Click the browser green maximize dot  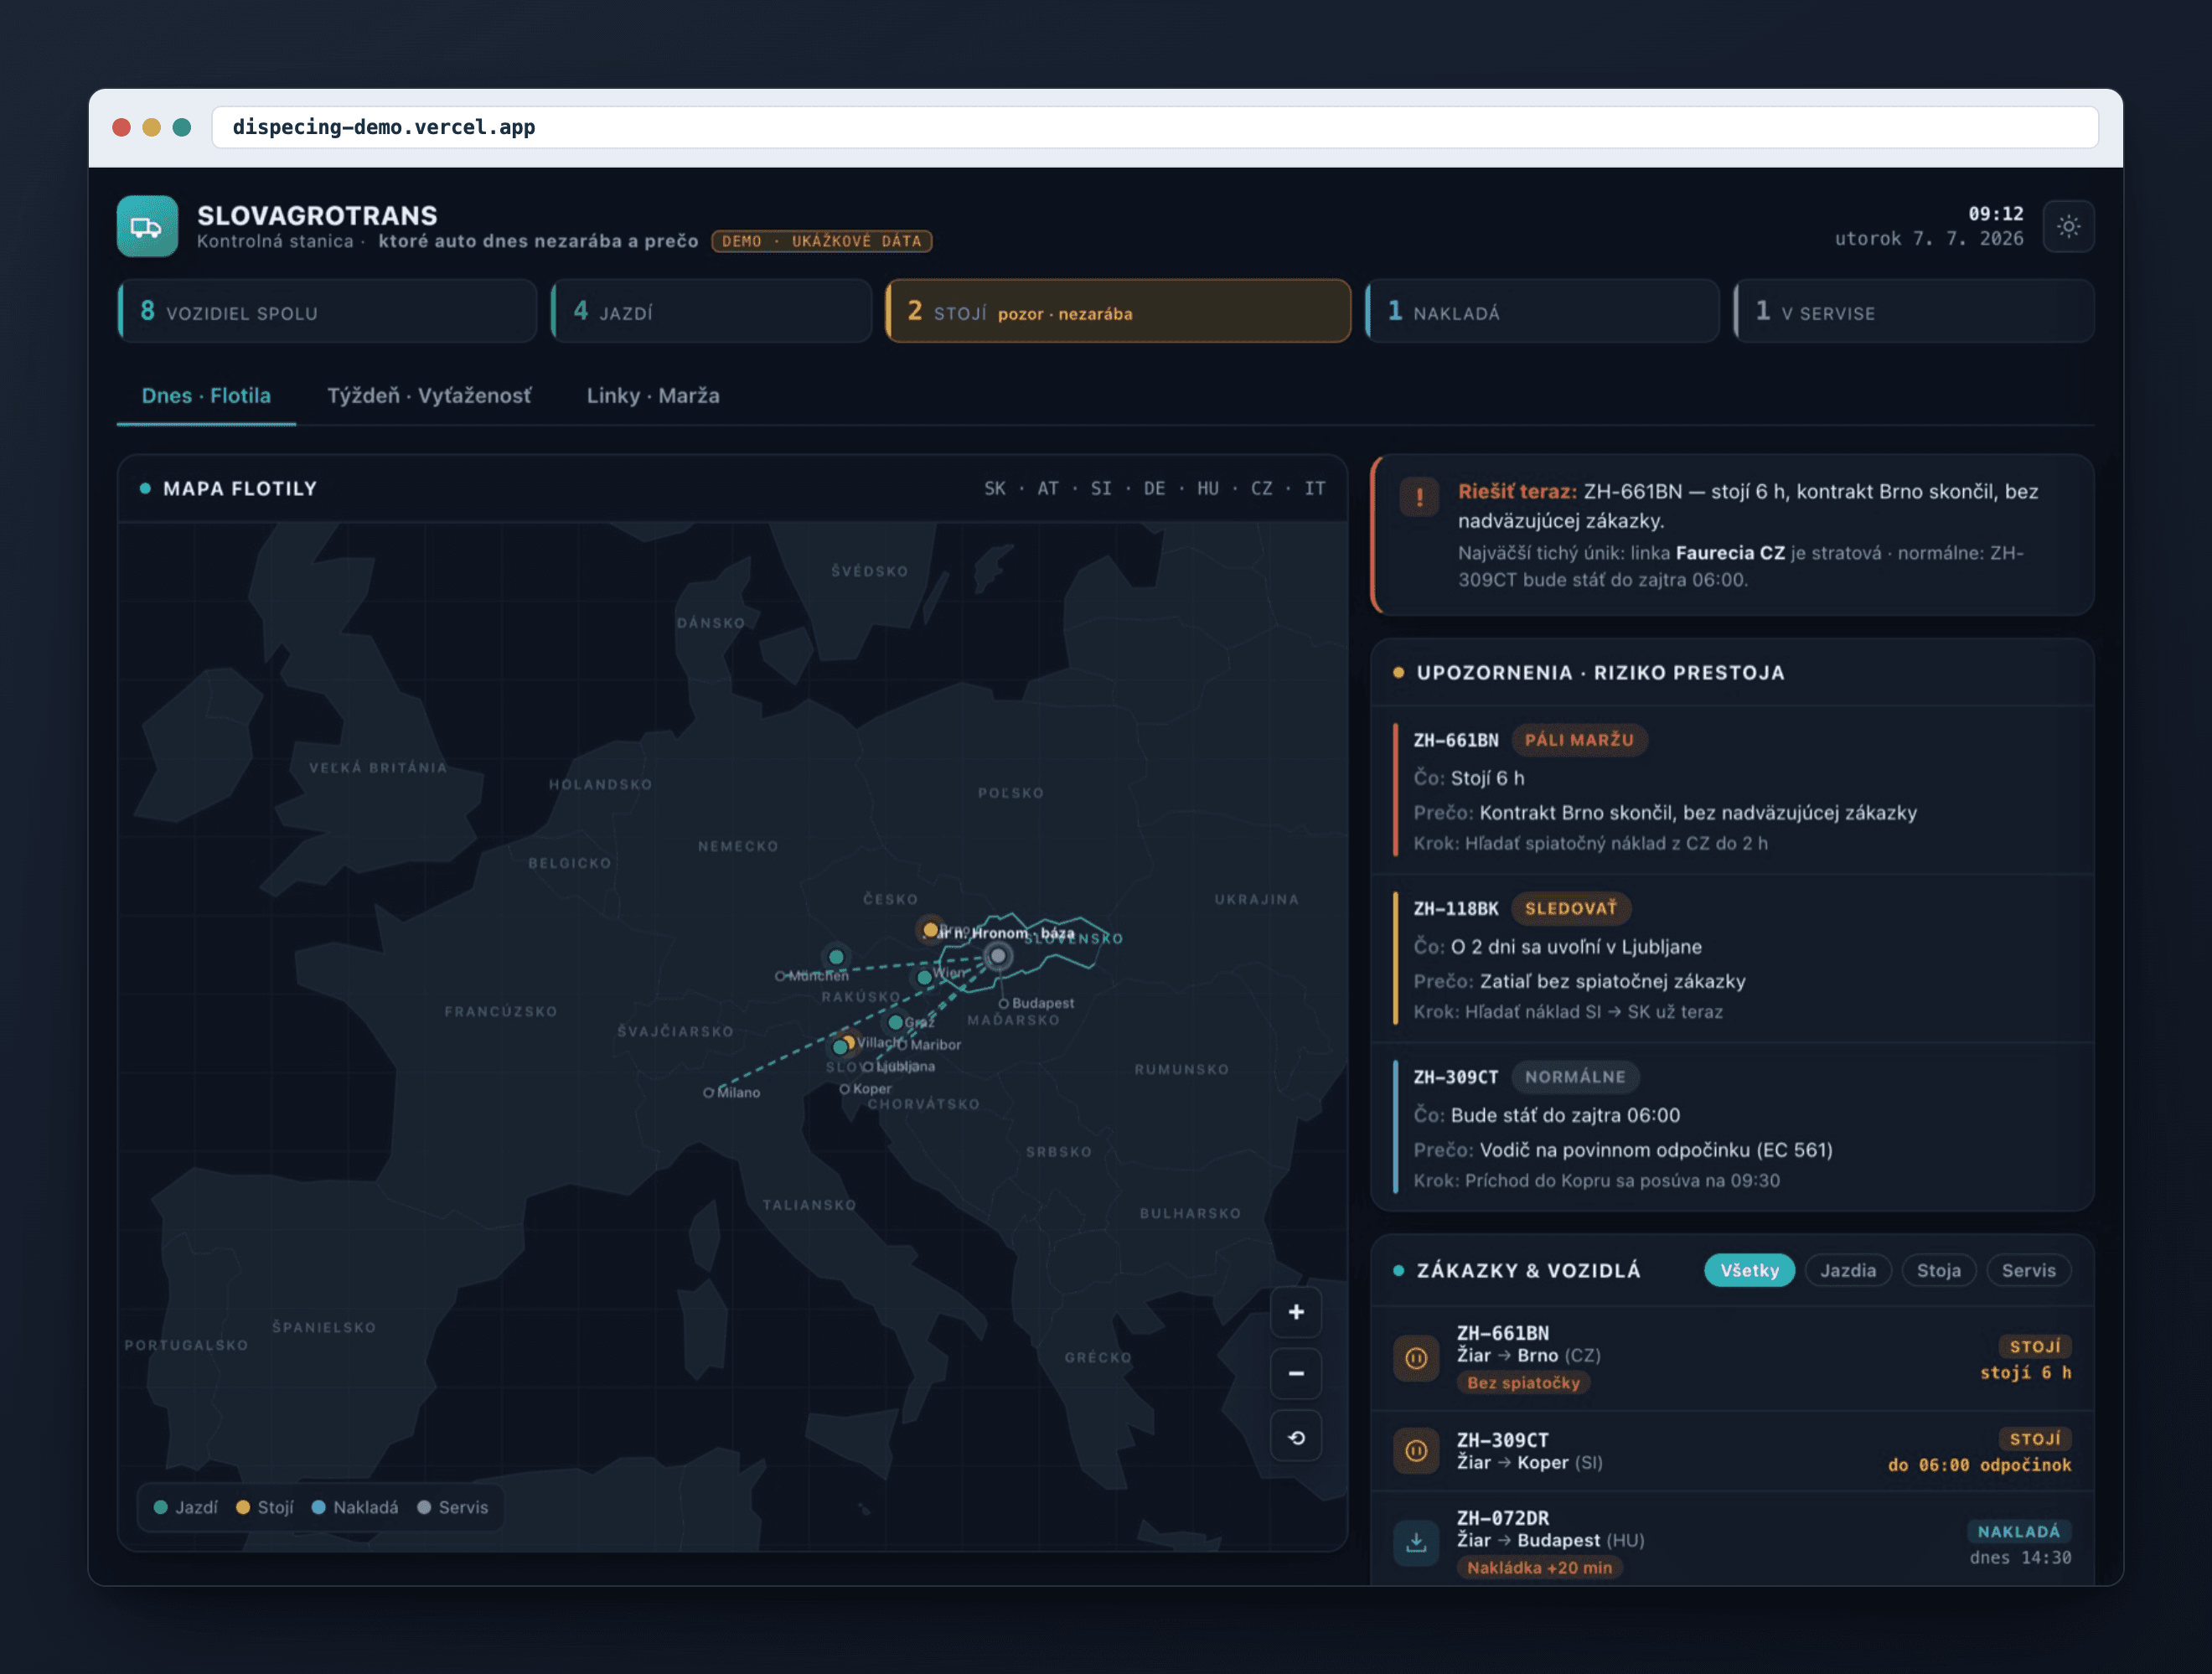[182, 127]
